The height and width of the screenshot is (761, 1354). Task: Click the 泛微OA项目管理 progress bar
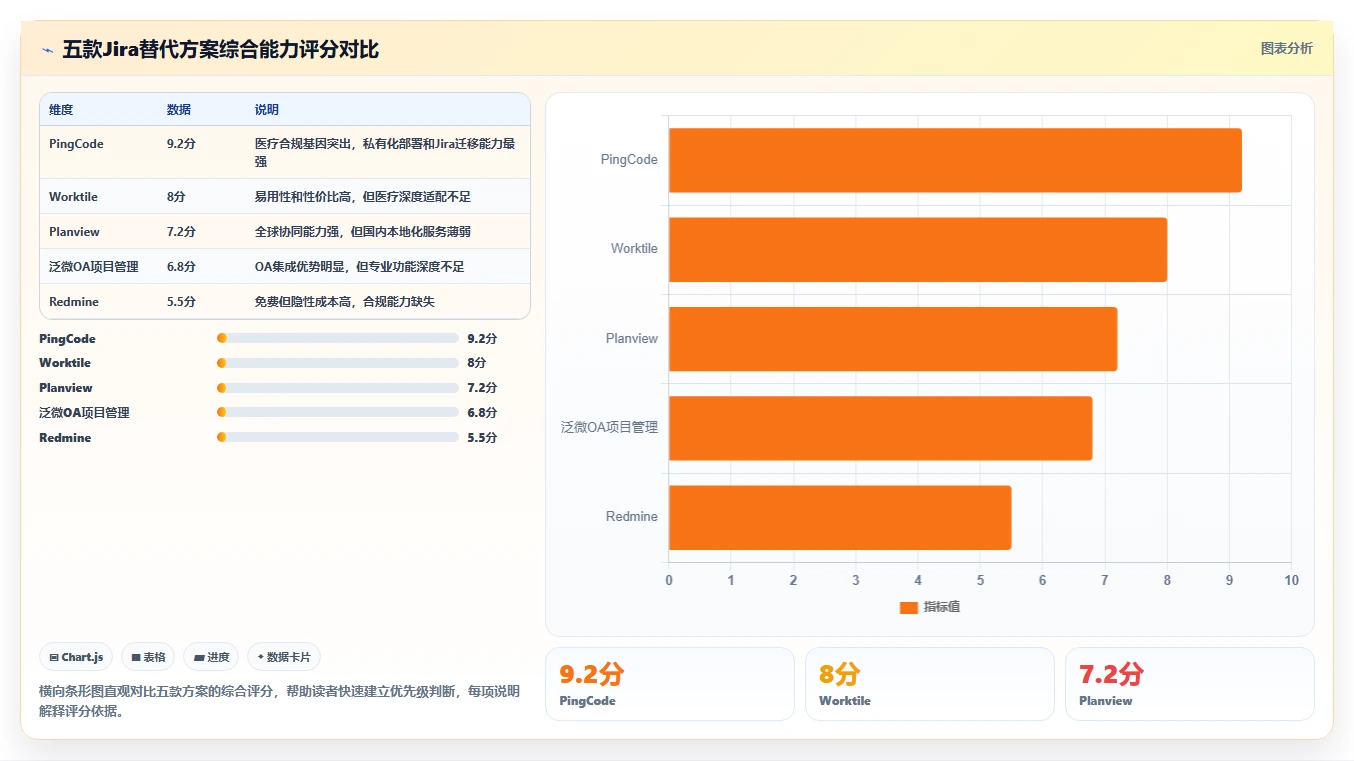point(337,412)
